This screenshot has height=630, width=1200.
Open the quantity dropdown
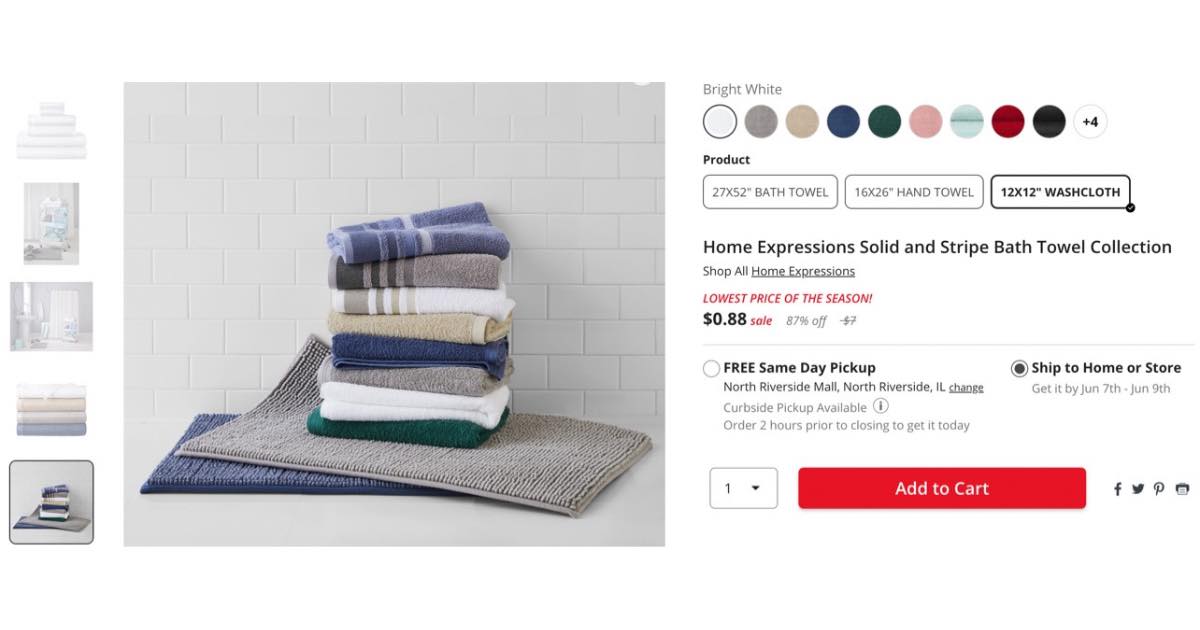click(x=743, y=488)
